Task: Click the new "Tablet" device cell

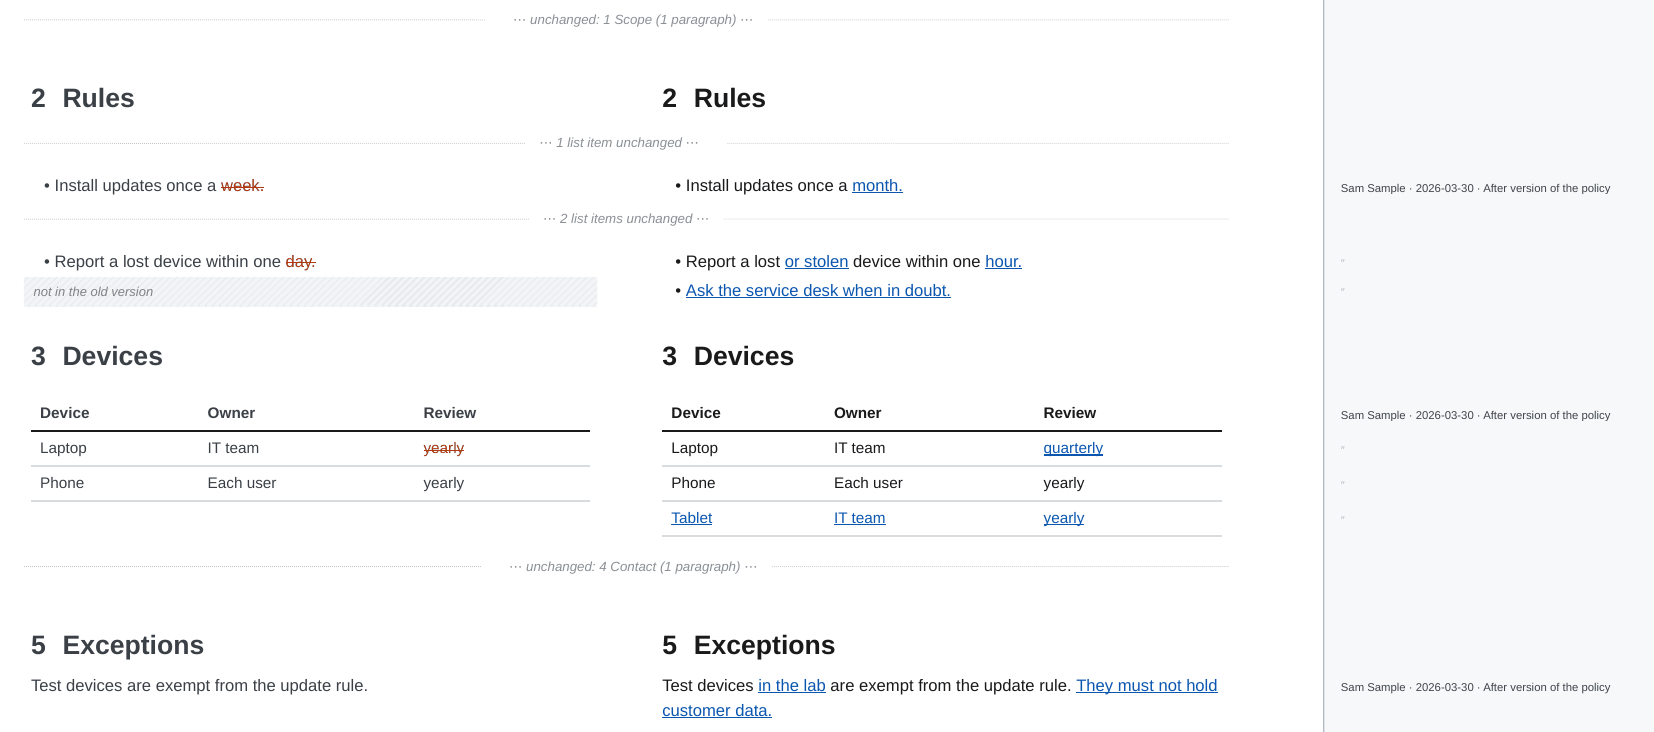Action: coord(691,518)
